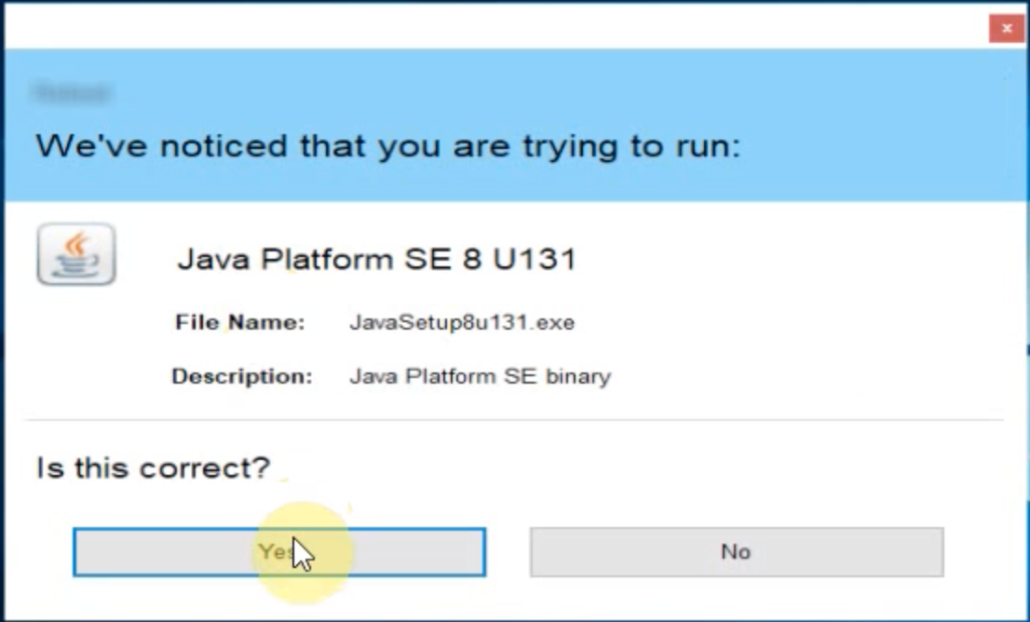1030x622 pixels.
Task: Click the Java Platform SE 8 U131 title
Action: pos(377,259)
